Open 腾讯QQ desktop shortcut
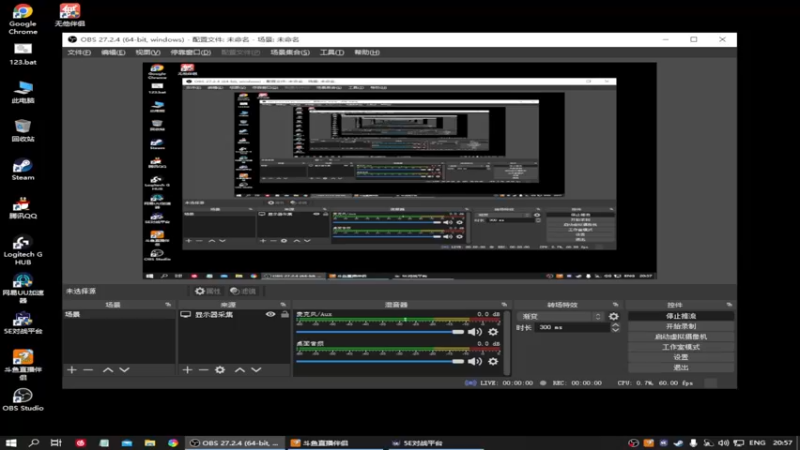The height and width of the screenshot is (450, 800). tap(22, 208)
